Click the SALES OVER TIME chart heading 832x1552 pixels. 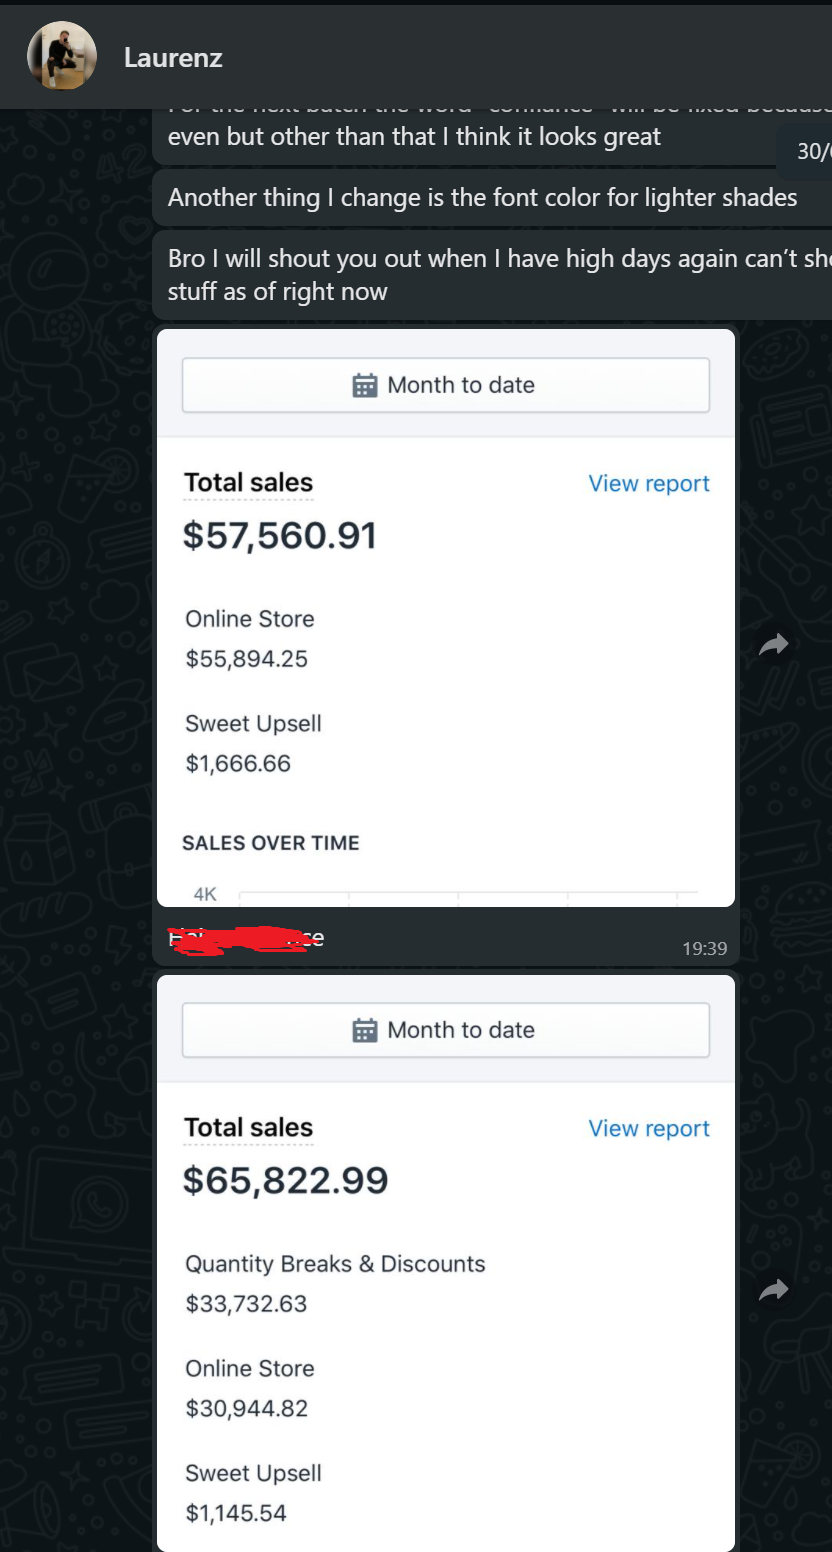(271, 843)
